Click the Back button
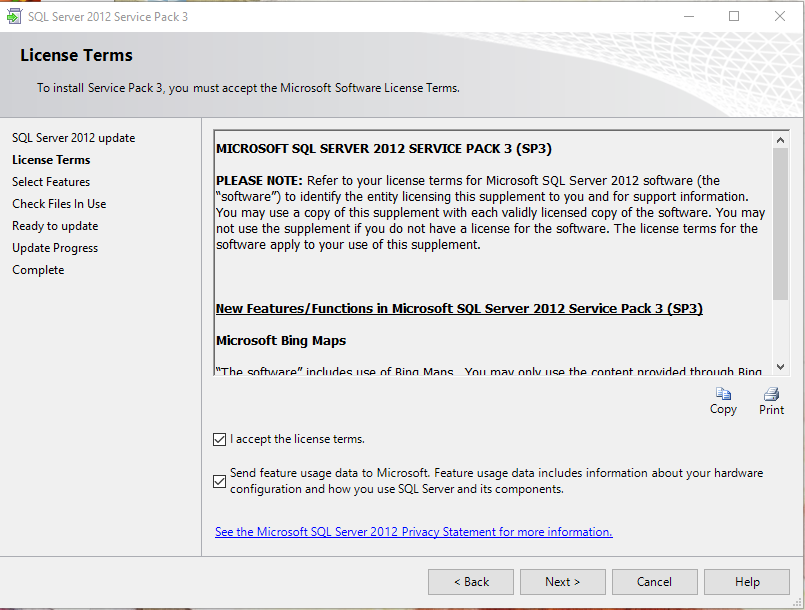805x610 pixels. (470, 581)
